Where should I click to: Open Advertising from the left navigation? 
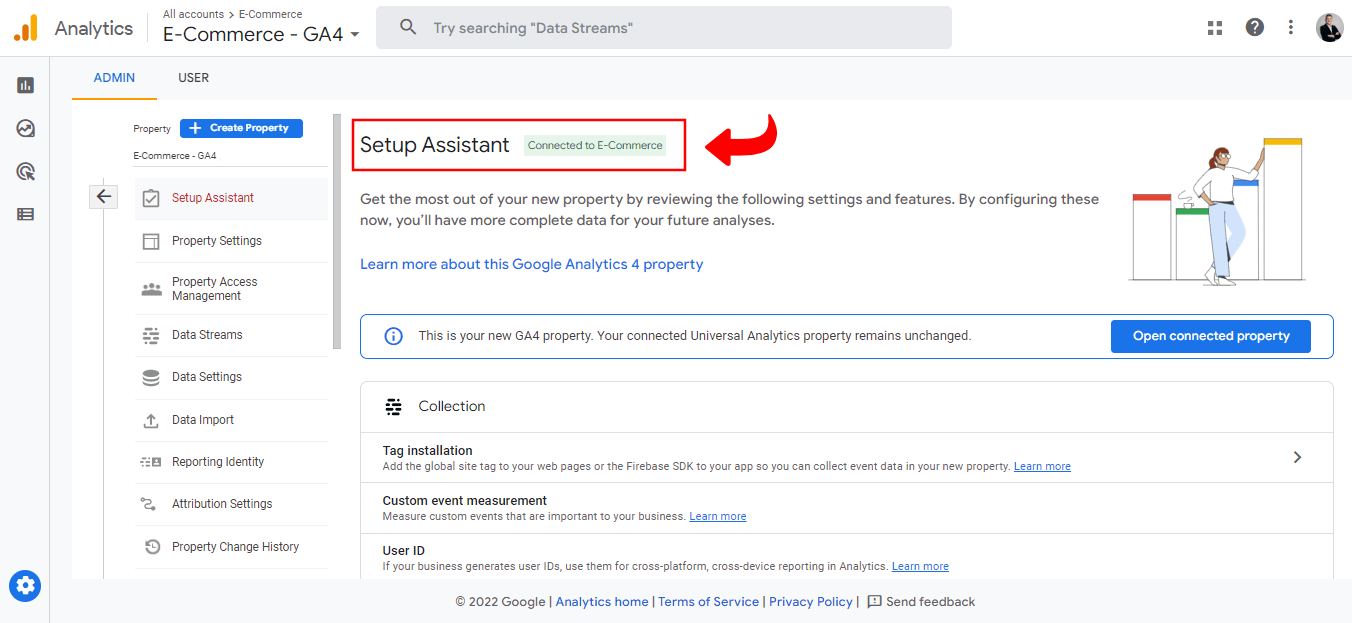(x=25, y=171)
